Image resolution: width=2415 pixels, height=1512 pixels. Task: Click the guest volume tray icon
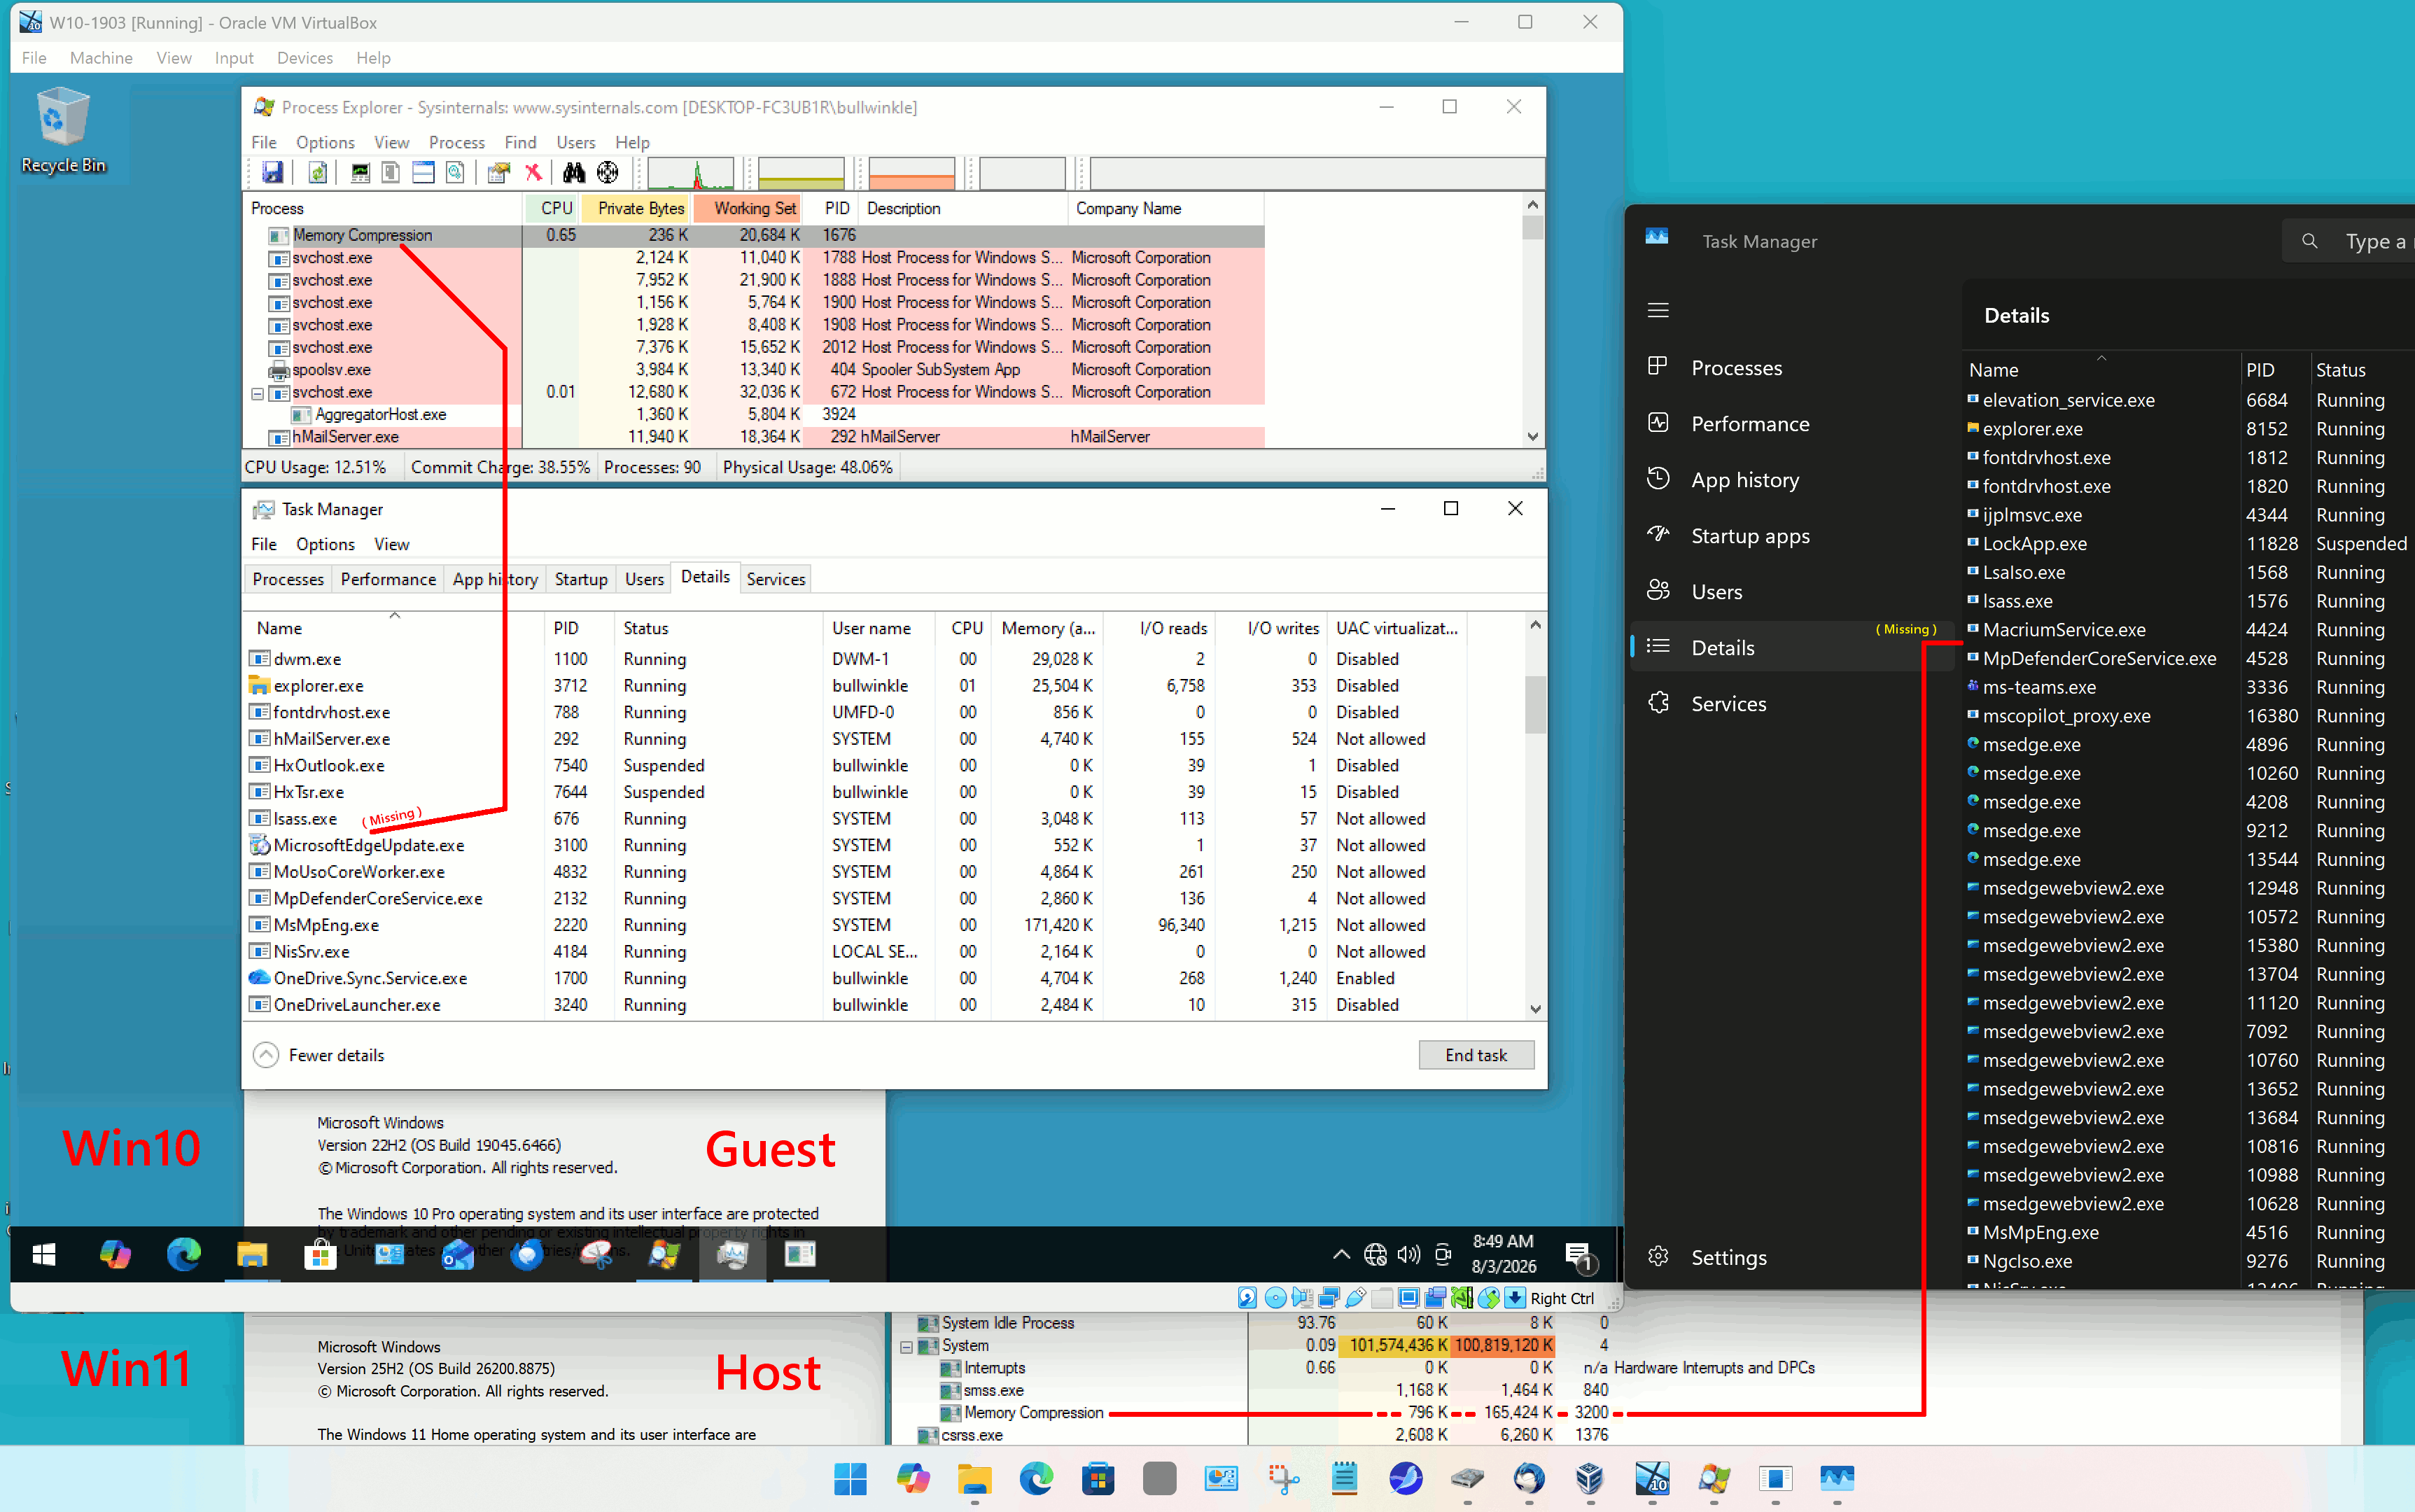(1409, 1254)
